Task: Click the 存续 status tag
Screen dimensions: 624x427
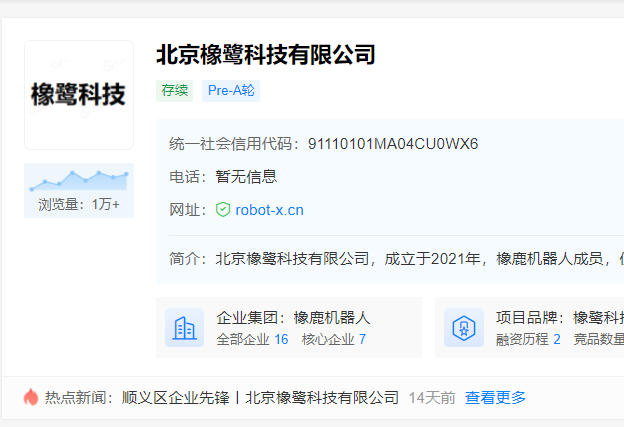Action: coord(174,91)
